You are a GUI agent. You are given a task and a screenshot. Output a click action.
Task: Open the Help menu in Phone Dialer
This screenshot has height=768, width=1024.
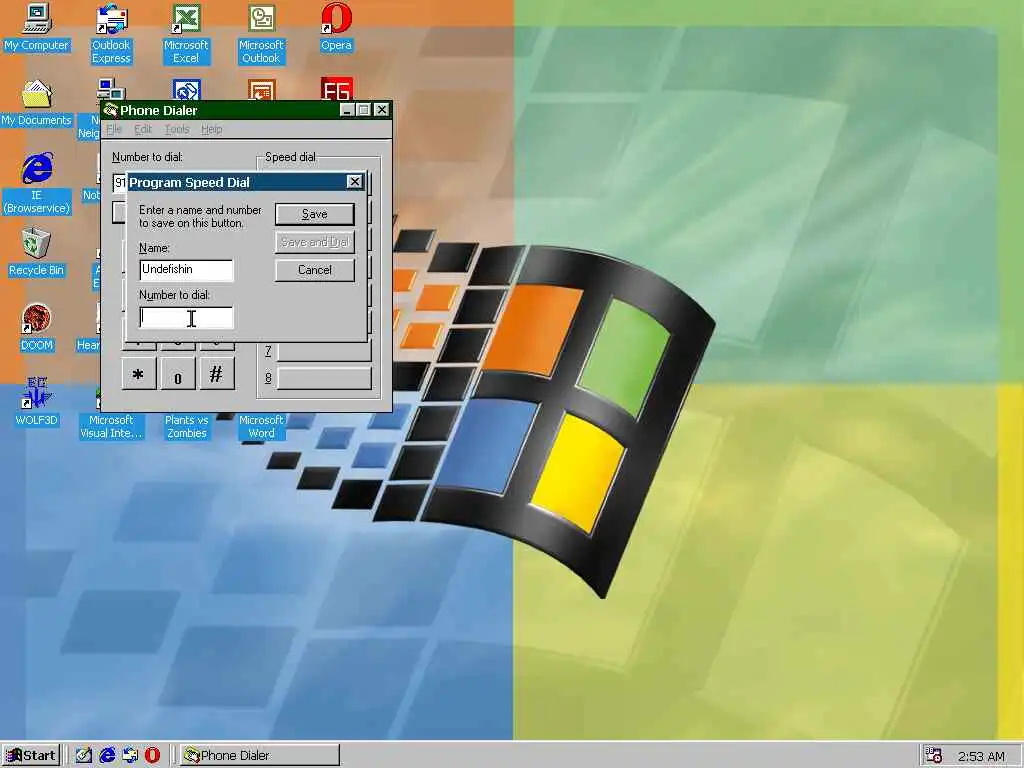click(x=212, y=129)
